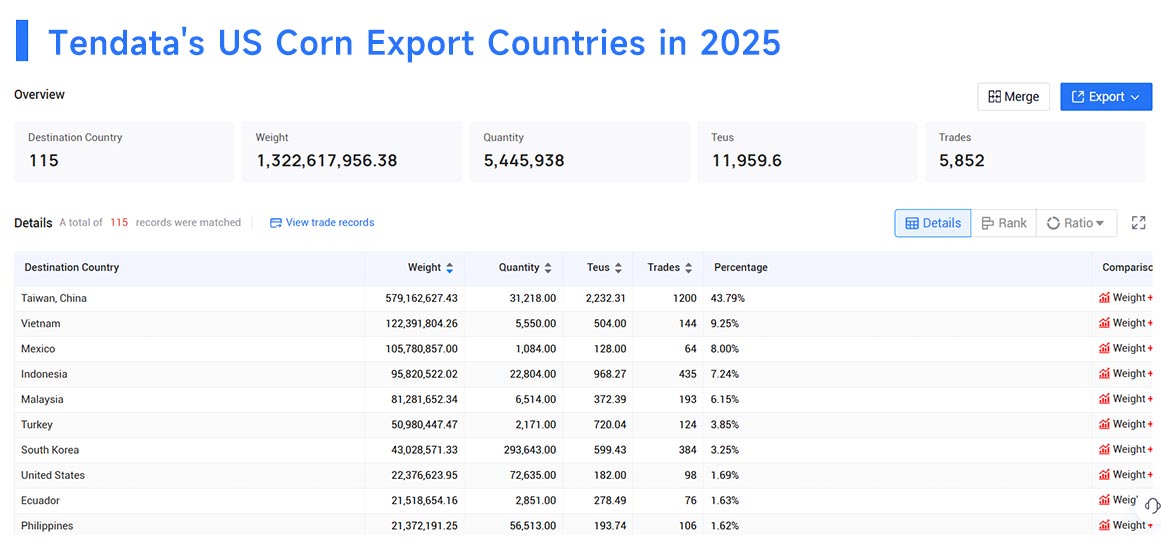Click trades value 435 in Indonesia row
Viewport: 1161px width, 550px height.
click(688, 374)
